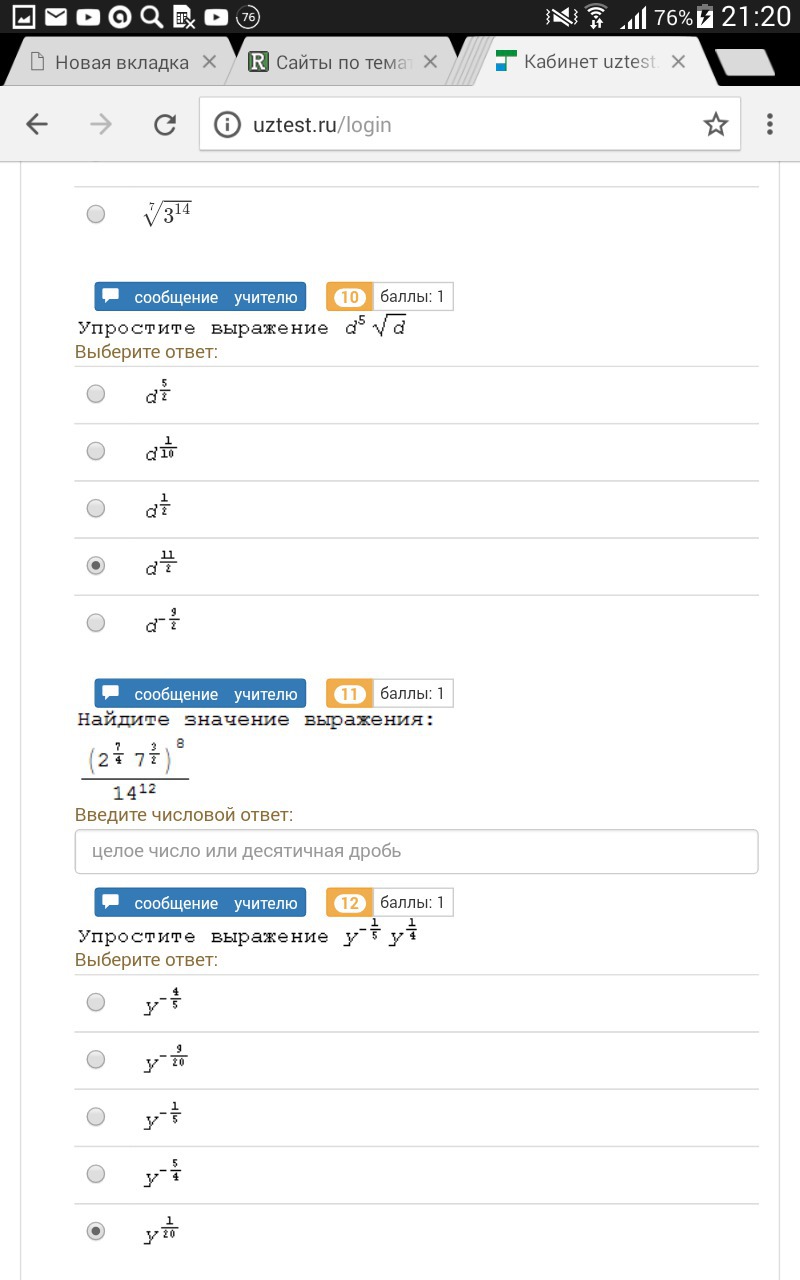
Task: Go back to the previous page
Action: coord(37,124)
